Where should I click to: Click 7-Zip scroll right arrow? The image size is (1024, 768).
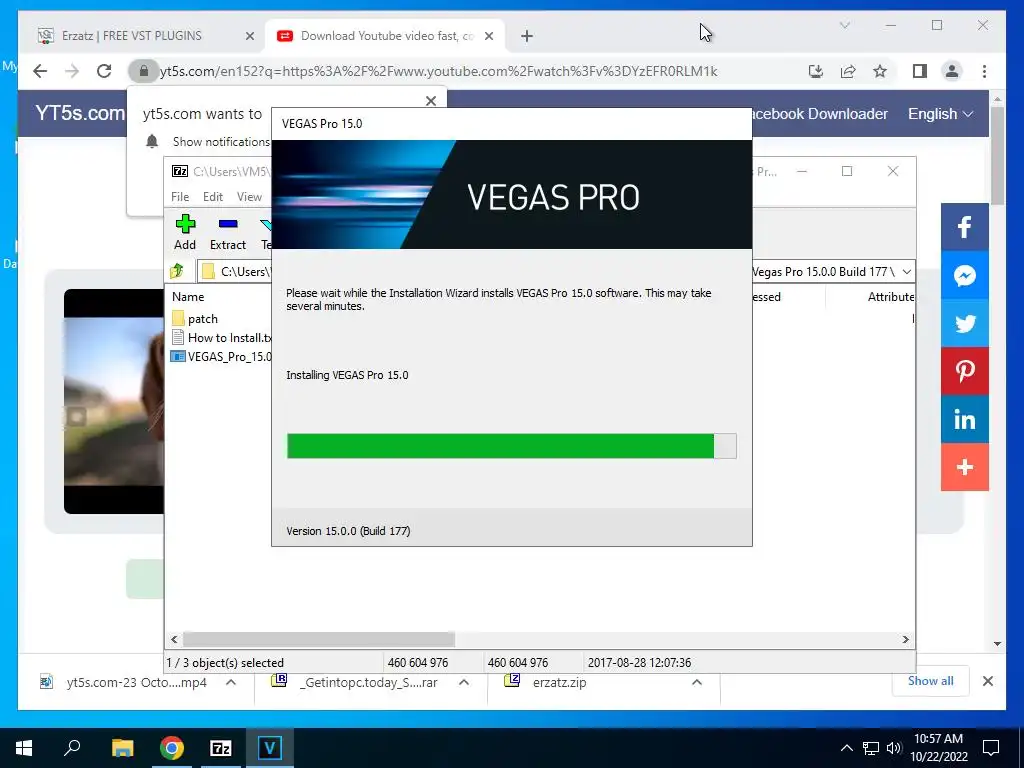click(906, 639)
